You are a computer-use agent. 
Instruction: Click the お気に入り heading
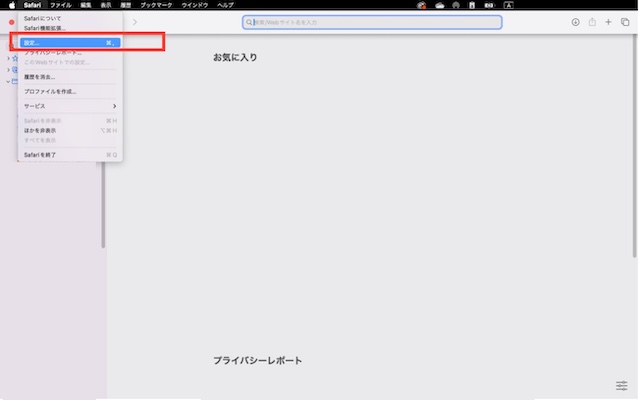[235, 57]
